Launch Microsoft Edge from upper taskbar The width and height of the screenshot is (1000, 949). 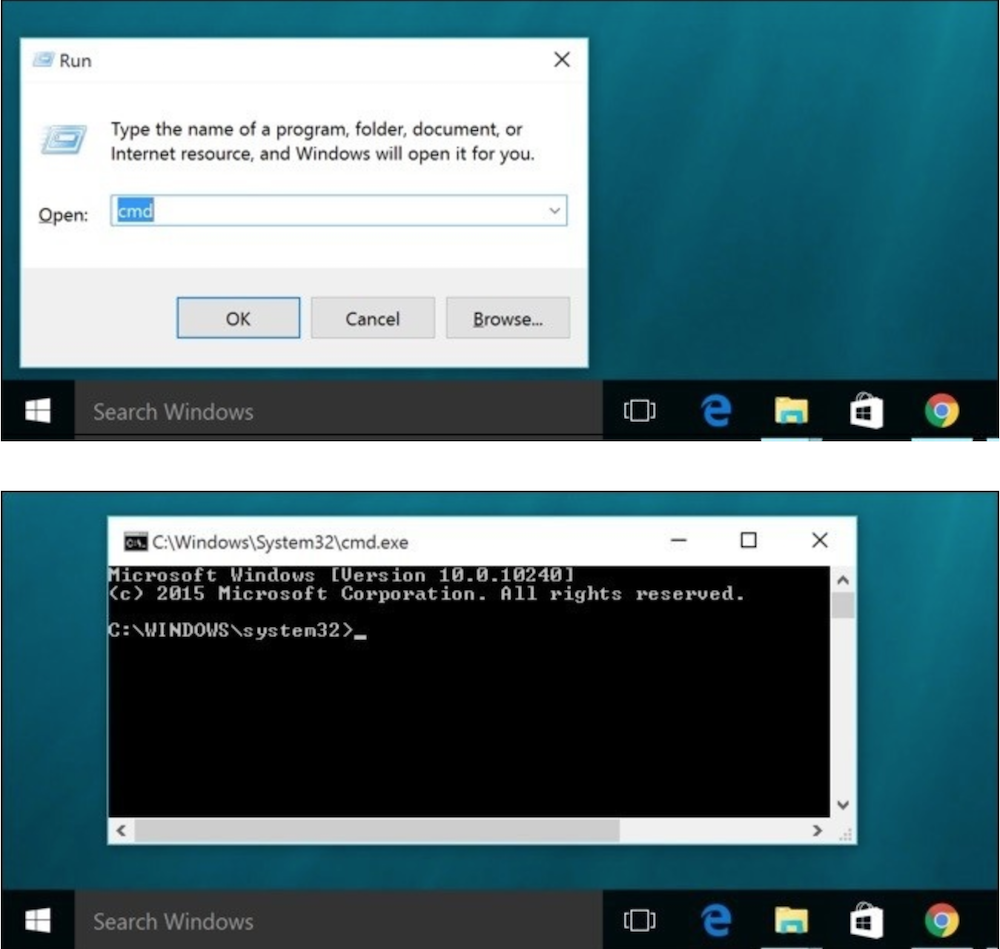pos(716,410)
